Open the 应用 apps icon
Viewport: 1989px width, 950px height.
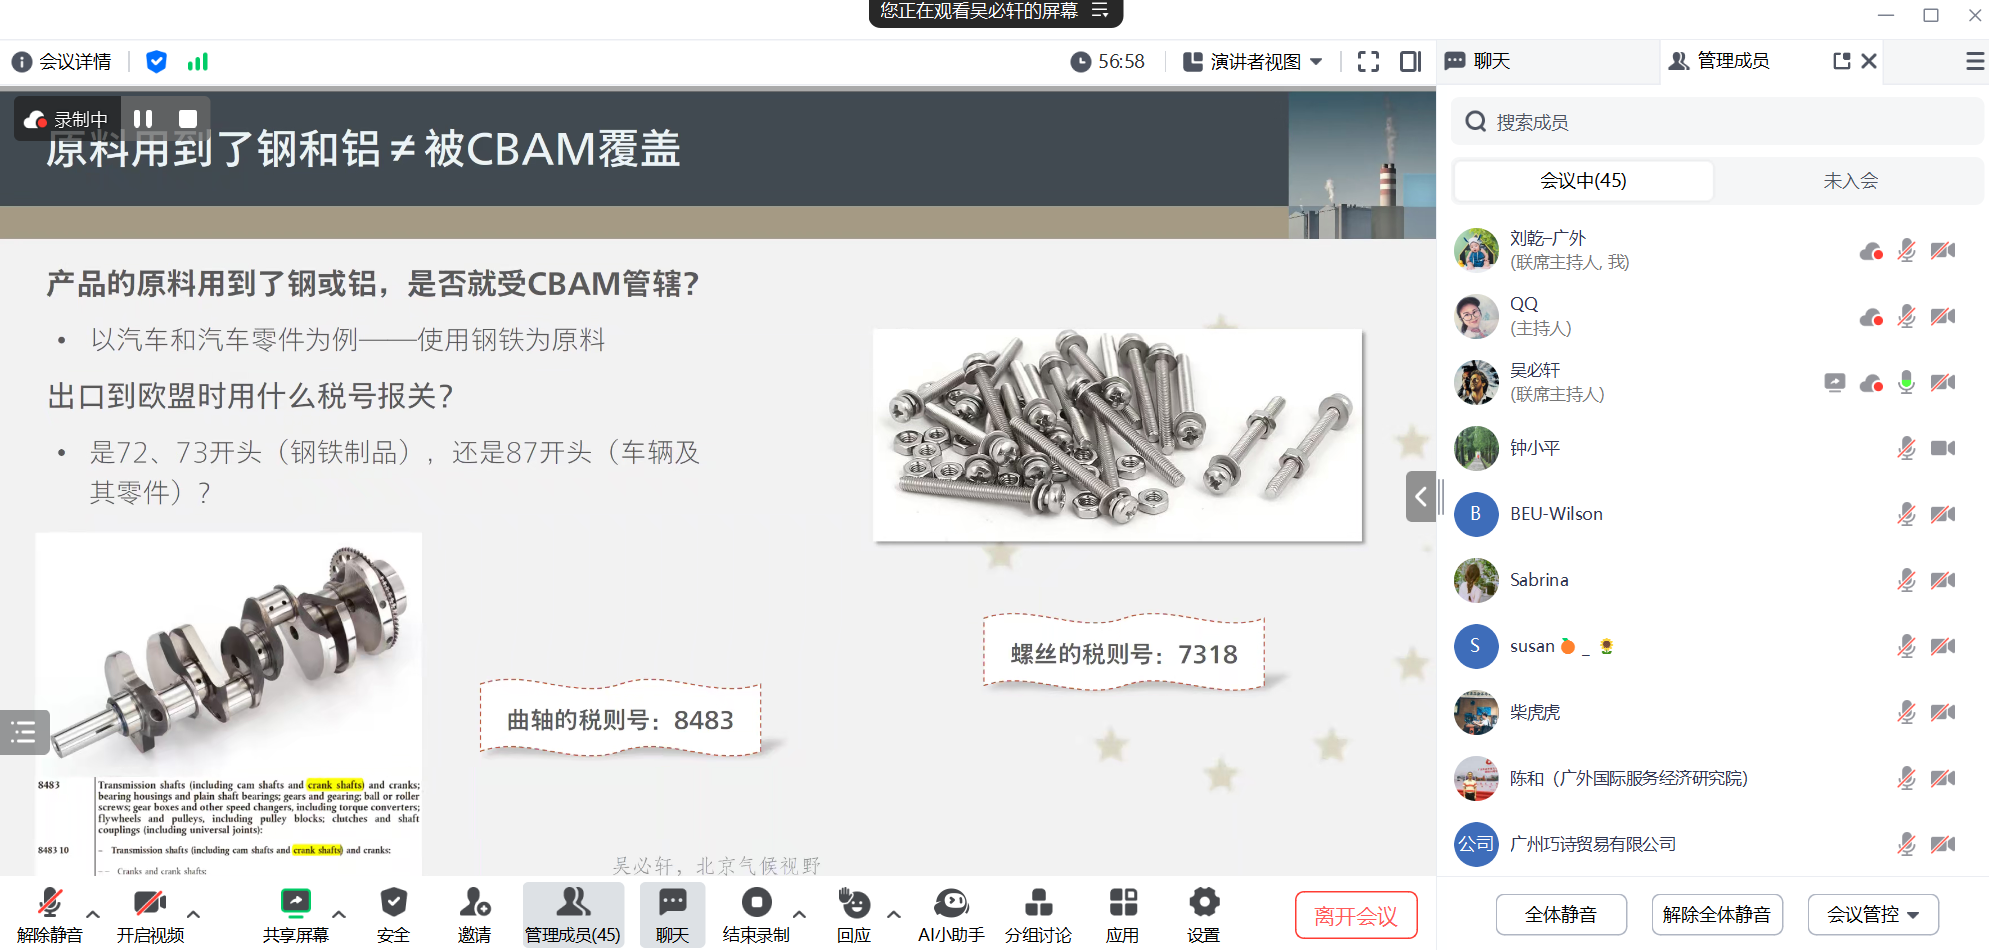click(x=1122, y=905)
